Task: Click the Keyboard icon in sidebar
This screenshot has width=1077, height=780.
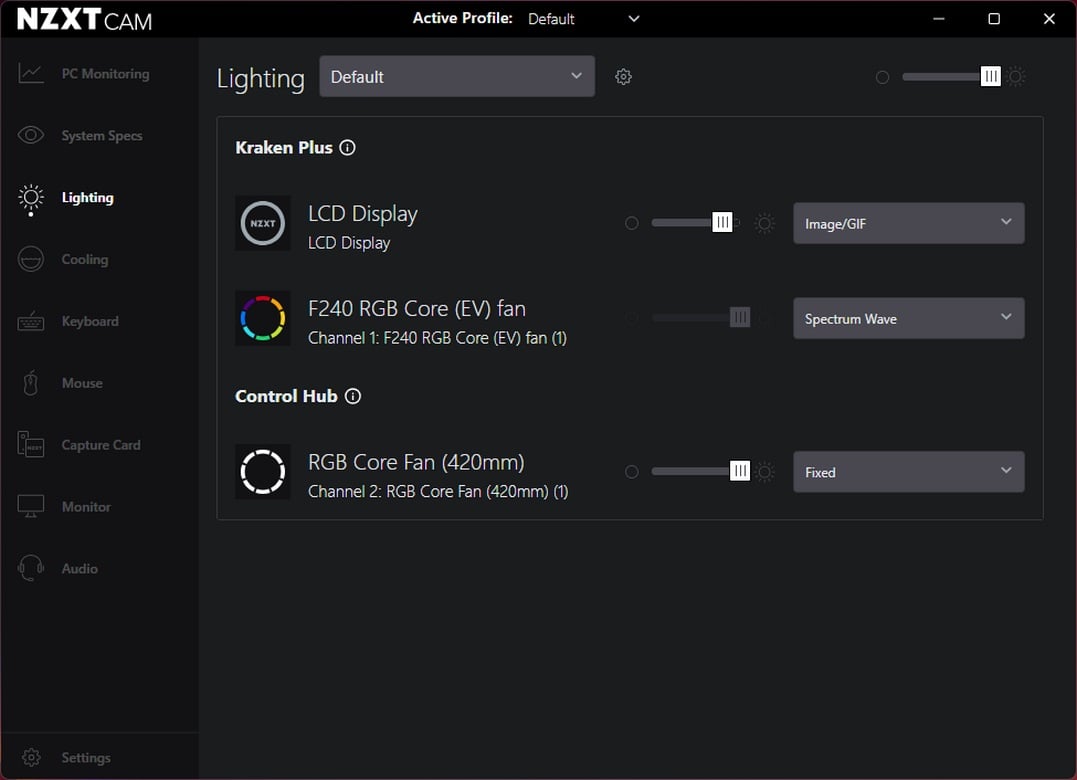Action: pyautogui.click(x=31, y=321)
